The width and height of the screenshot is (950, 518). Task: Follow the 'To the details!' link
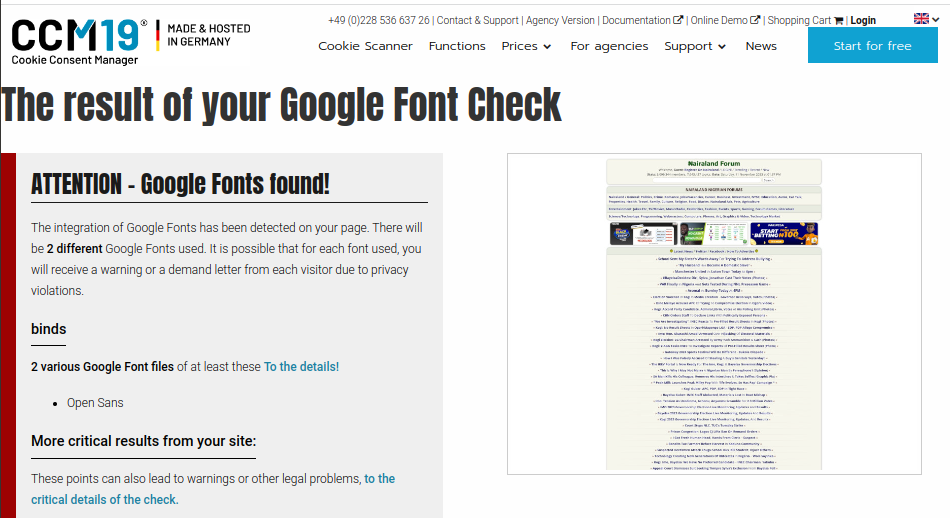[x=301, y=367]
